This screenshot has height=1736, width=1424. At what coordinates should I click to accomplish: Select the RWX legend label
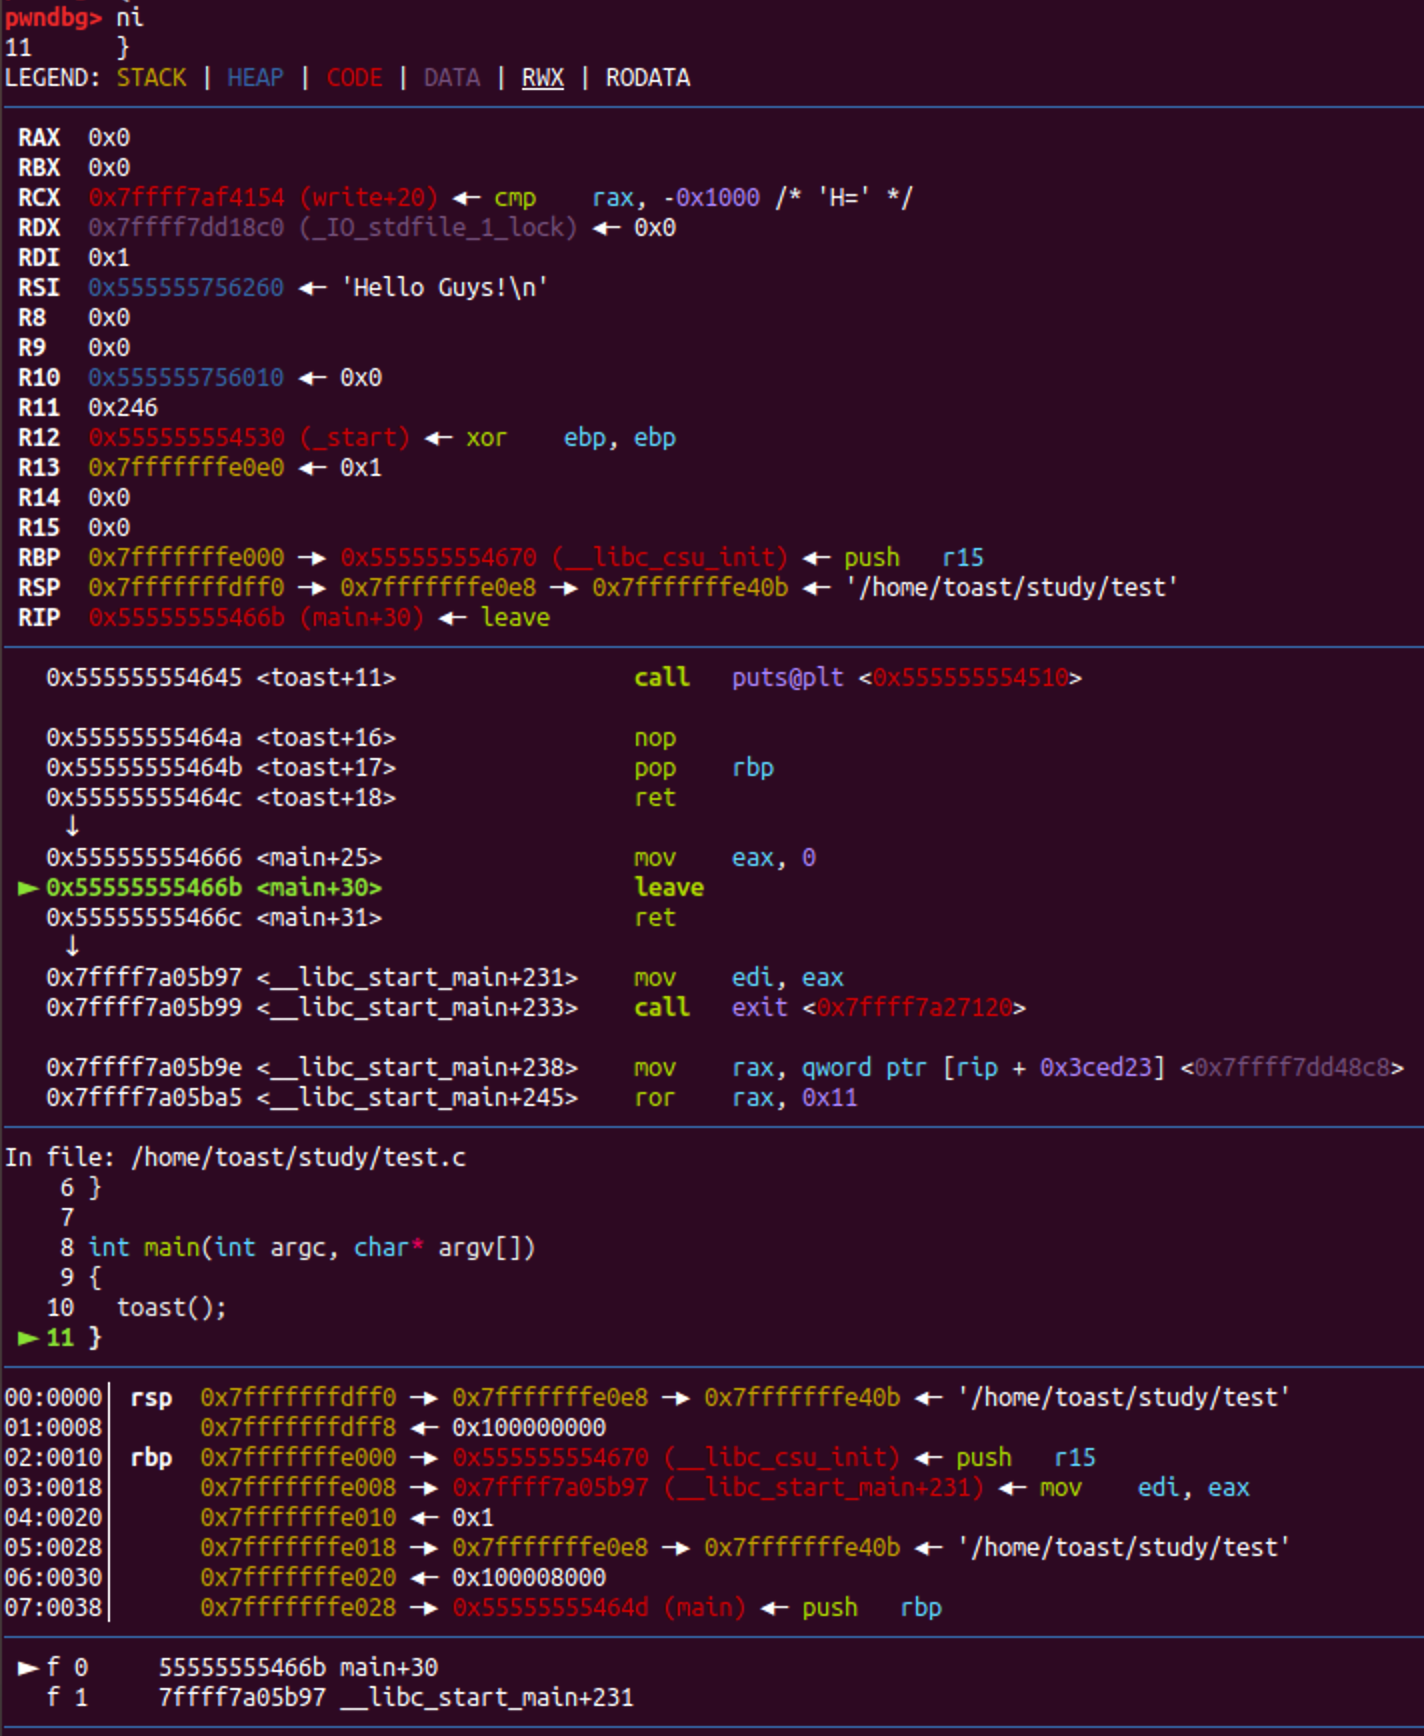[543, 77]
